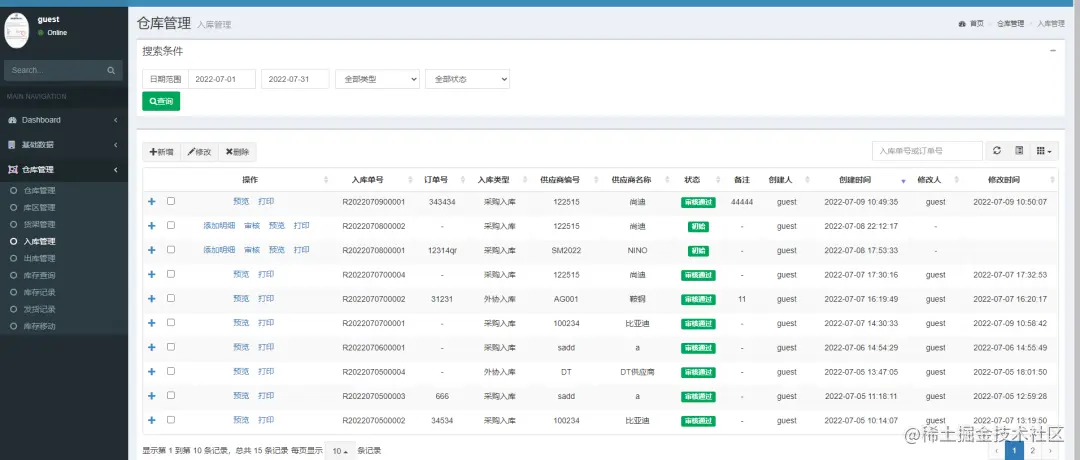The image size is (1080, 460).
Task: Click the guest user avatar
Action: [17, 30]
